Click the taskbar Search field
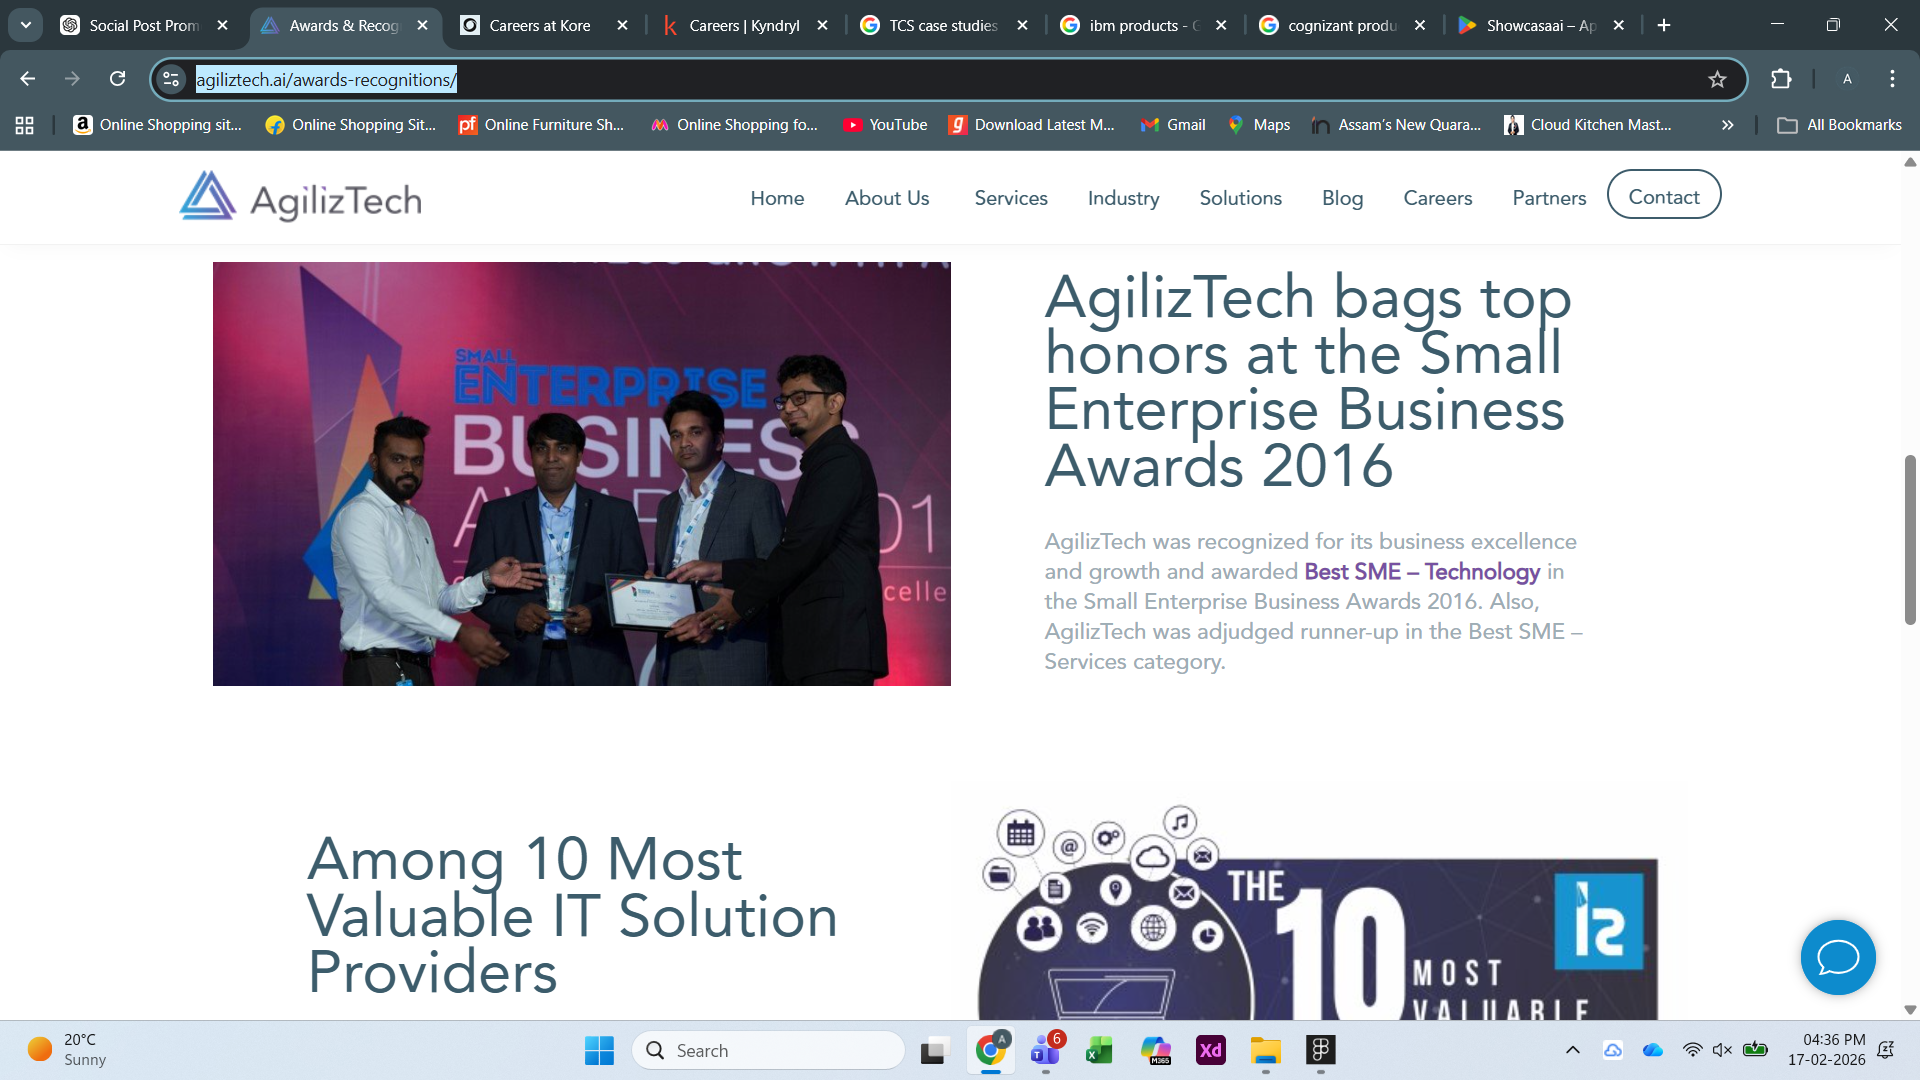This screenshot has height=1080, width=1920. pos(768,1050)
